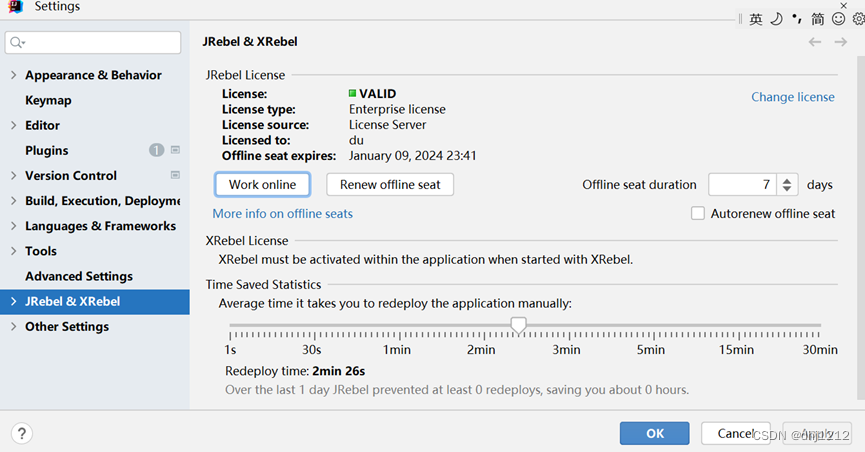Click the search magnifier icon in settings
Image resolution: width=865 pixels, height=452 pixels.
click(x=17, y=43)
